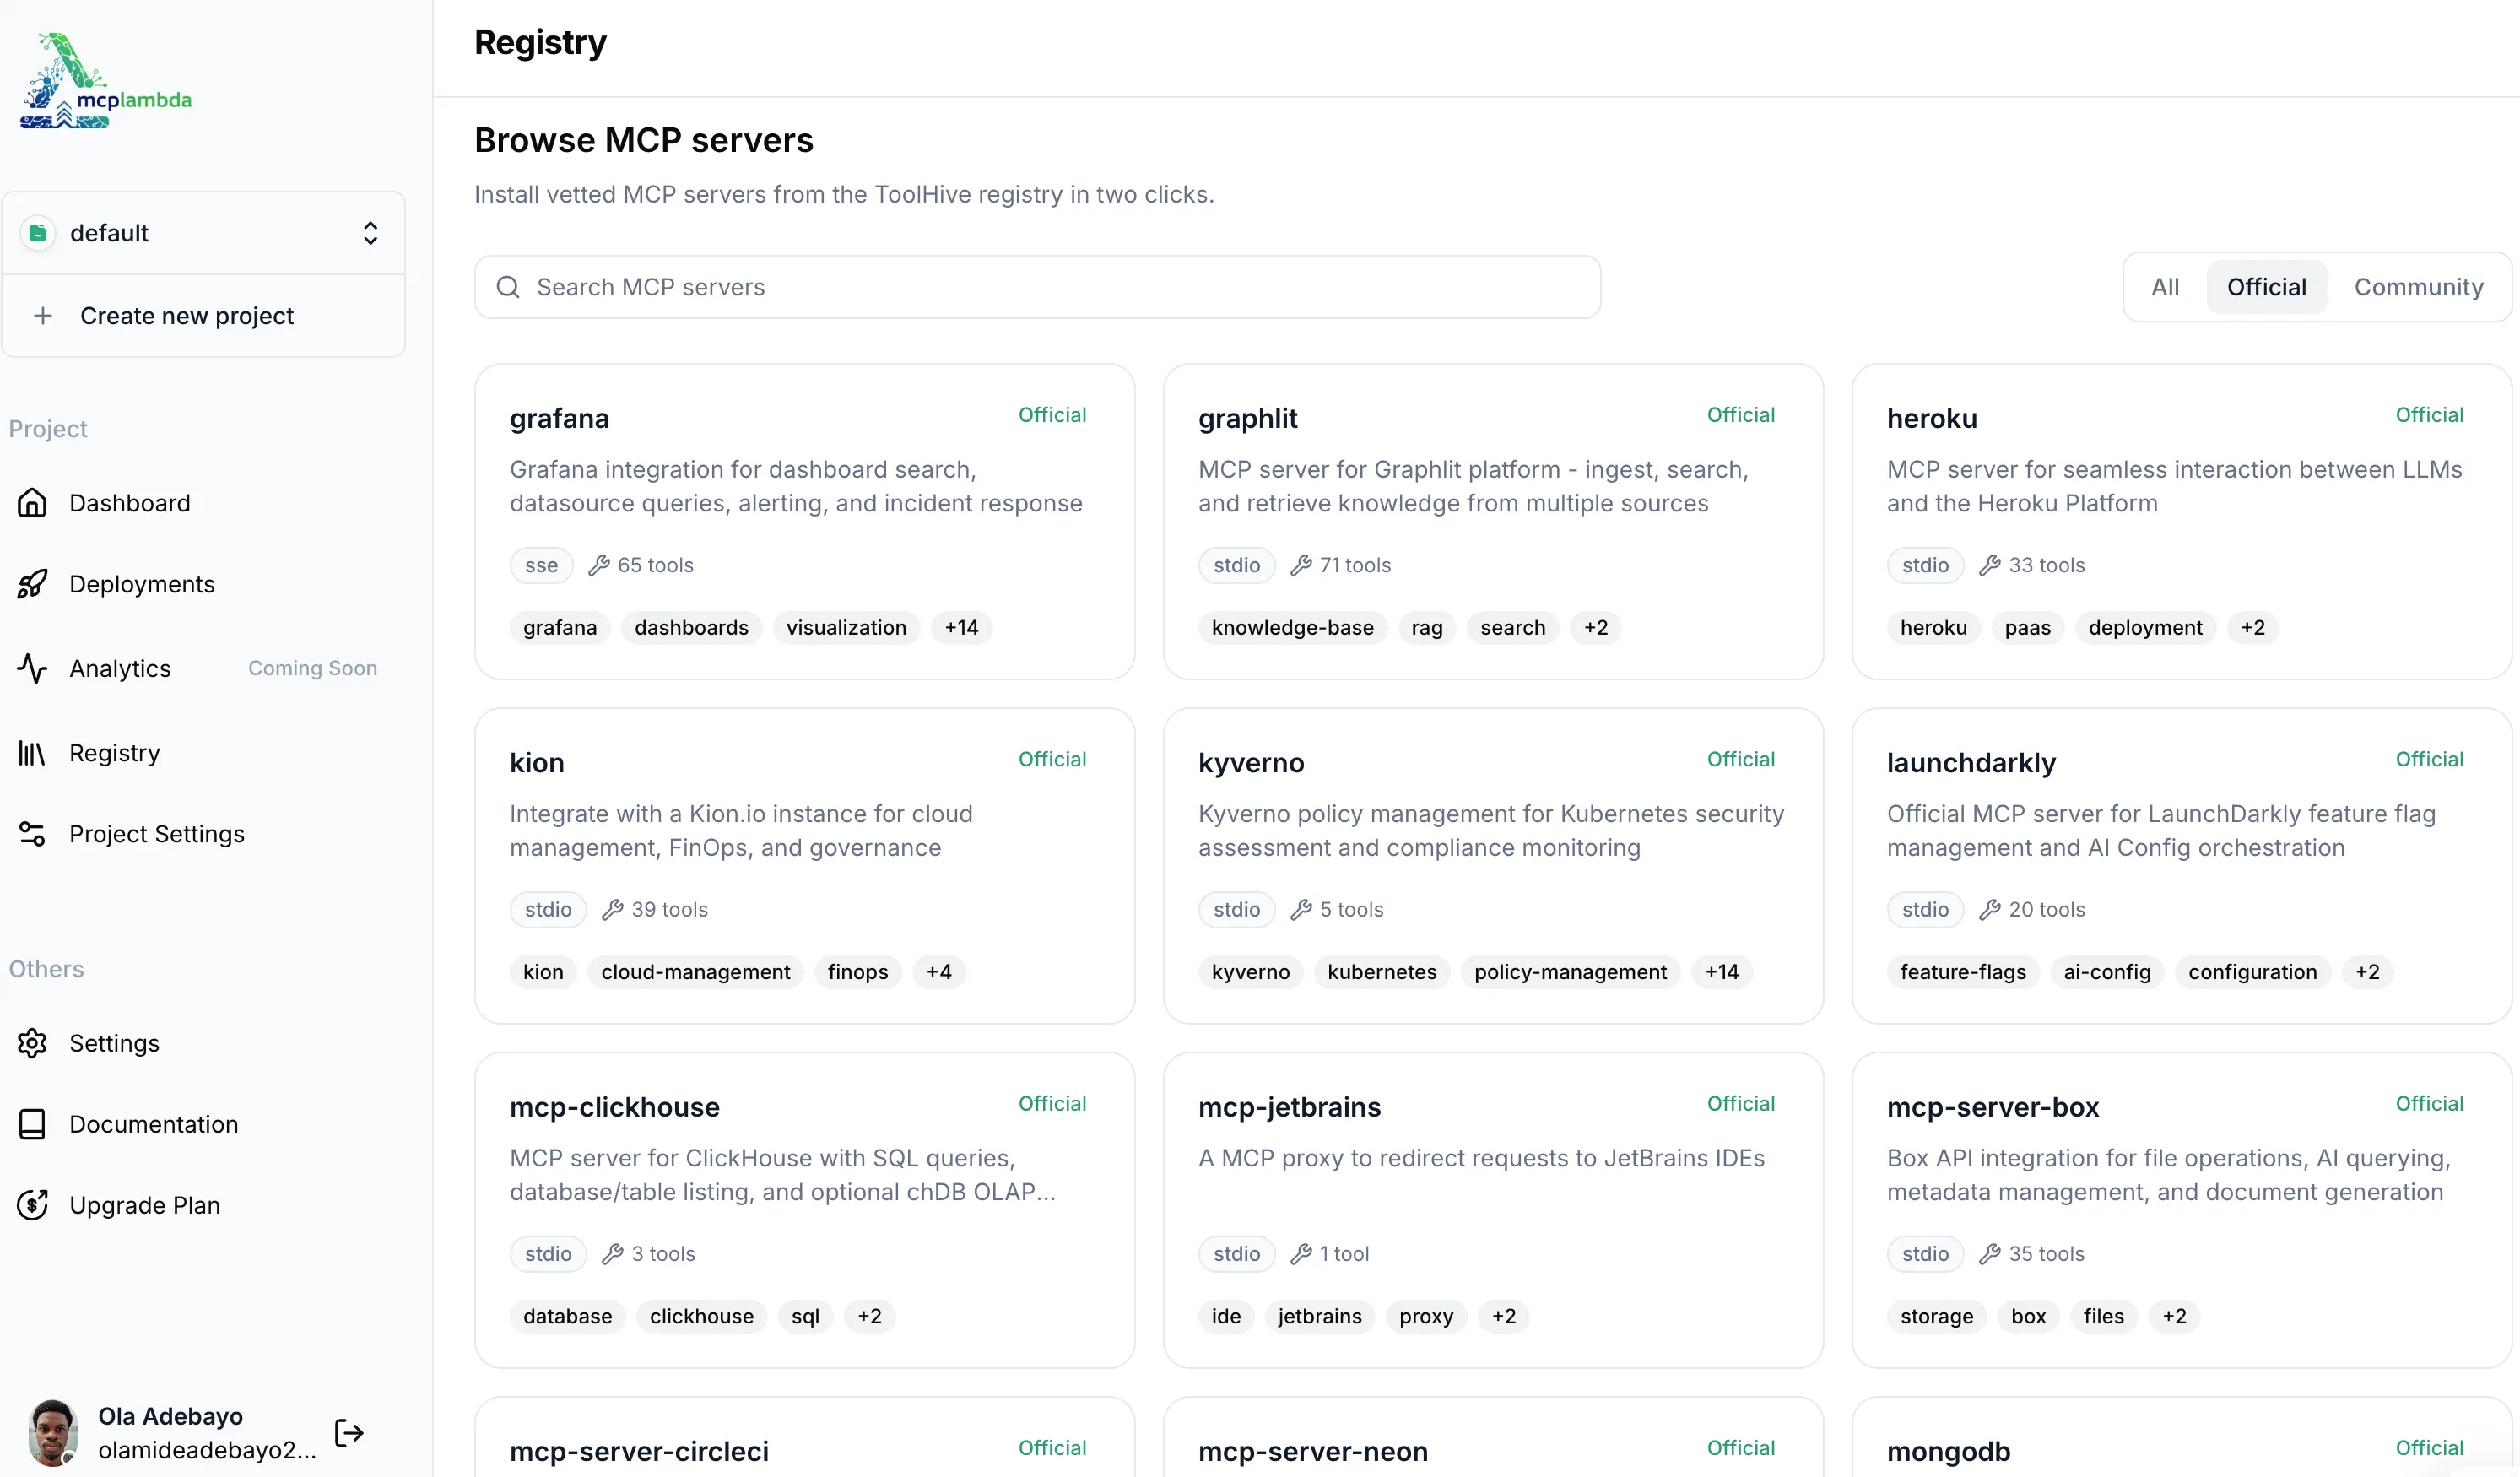Click the launchdarkly card title

[1970, 763]
